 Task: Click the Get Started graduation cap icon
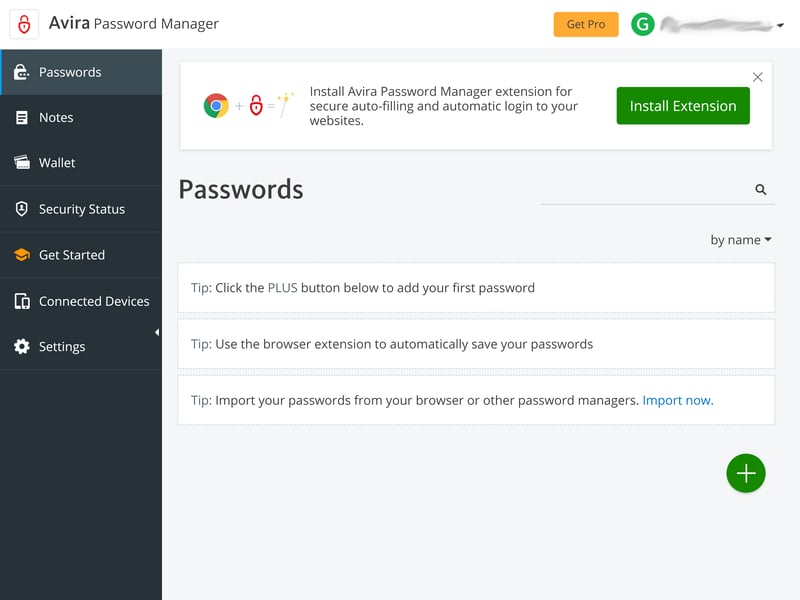(21, 255)
